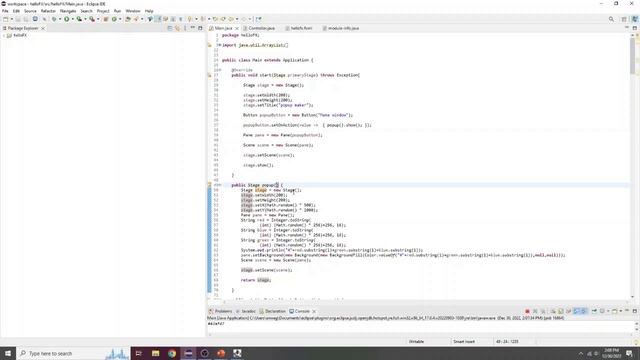Click the Debug bug toolbar icon

(x=54, y=19)
